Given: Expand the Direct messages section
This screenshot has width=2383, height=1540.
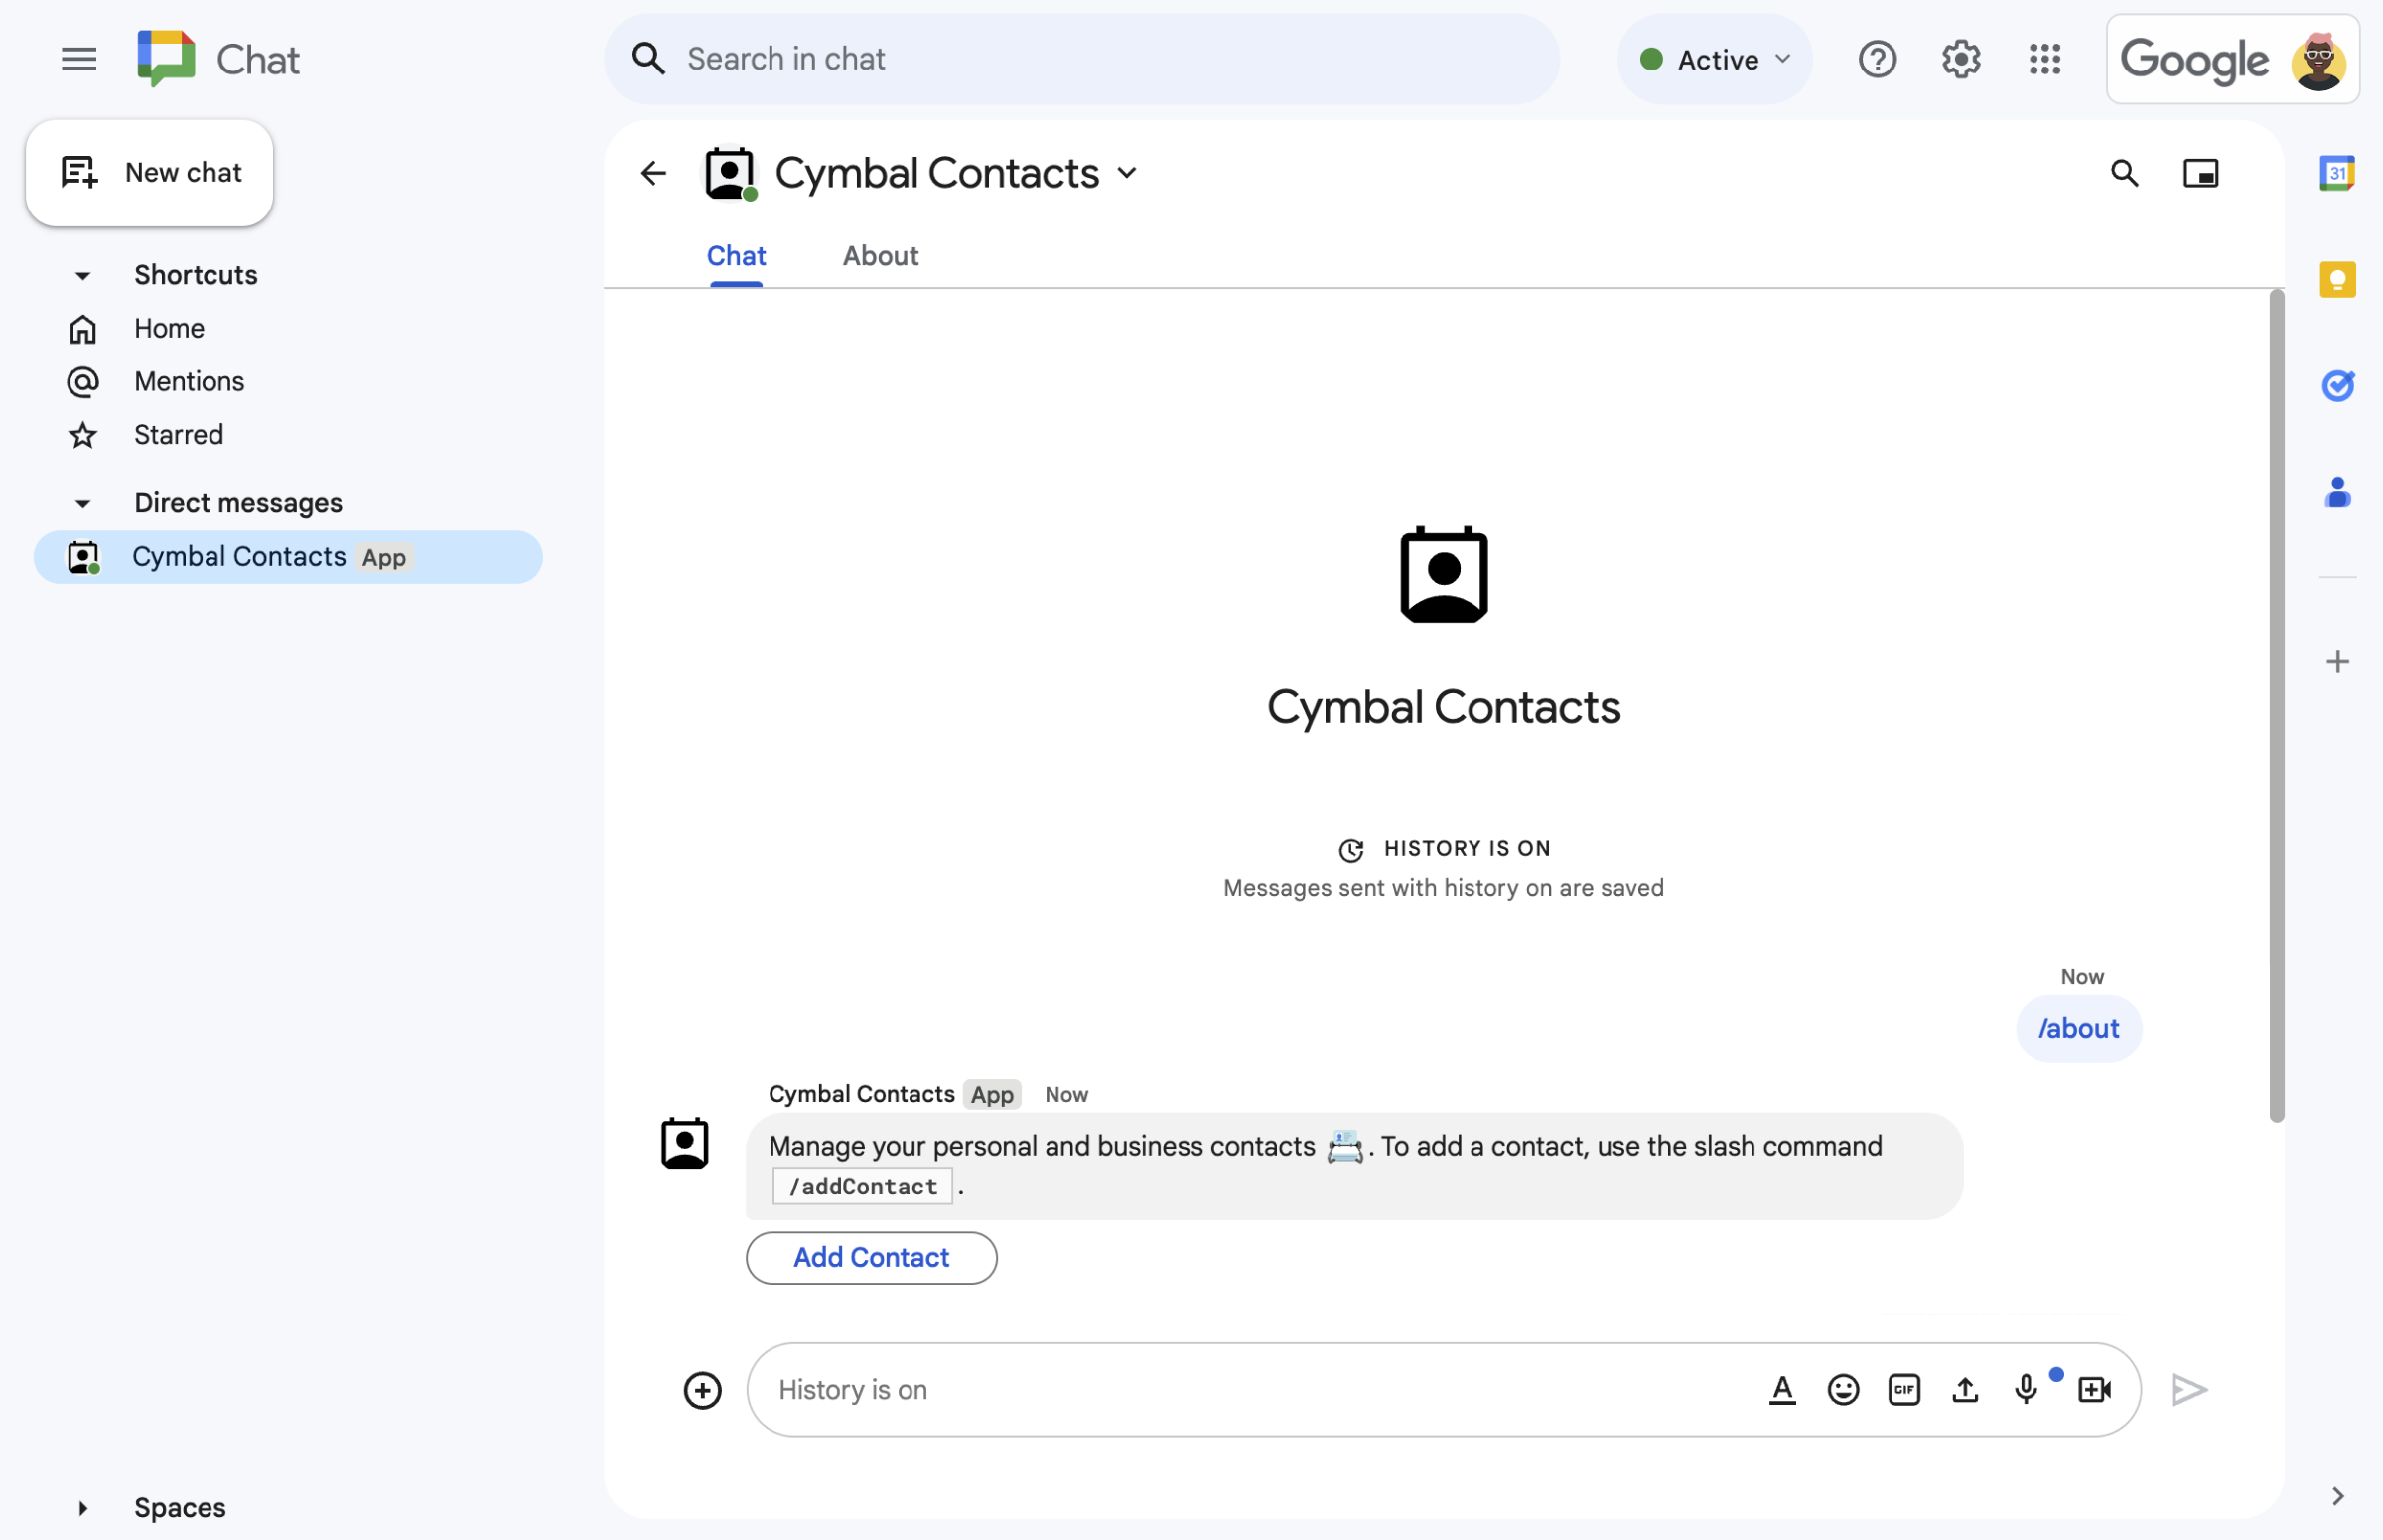Looking at the screenshot, I should pyautogui.click(x=83, y=501).
